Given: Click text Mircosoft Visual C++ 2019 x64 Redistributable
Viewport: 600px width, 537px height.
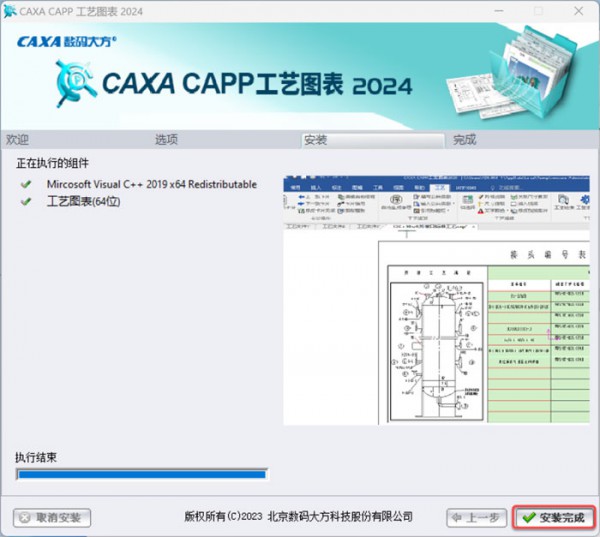Looking at the screenshot, I should click(x=152, y=184).
